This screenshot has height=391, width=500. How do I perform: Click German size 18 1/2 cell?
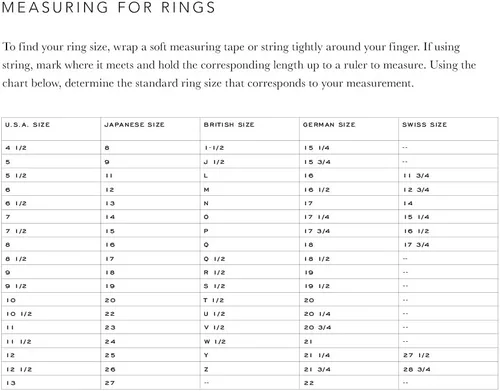coord(349,259)
